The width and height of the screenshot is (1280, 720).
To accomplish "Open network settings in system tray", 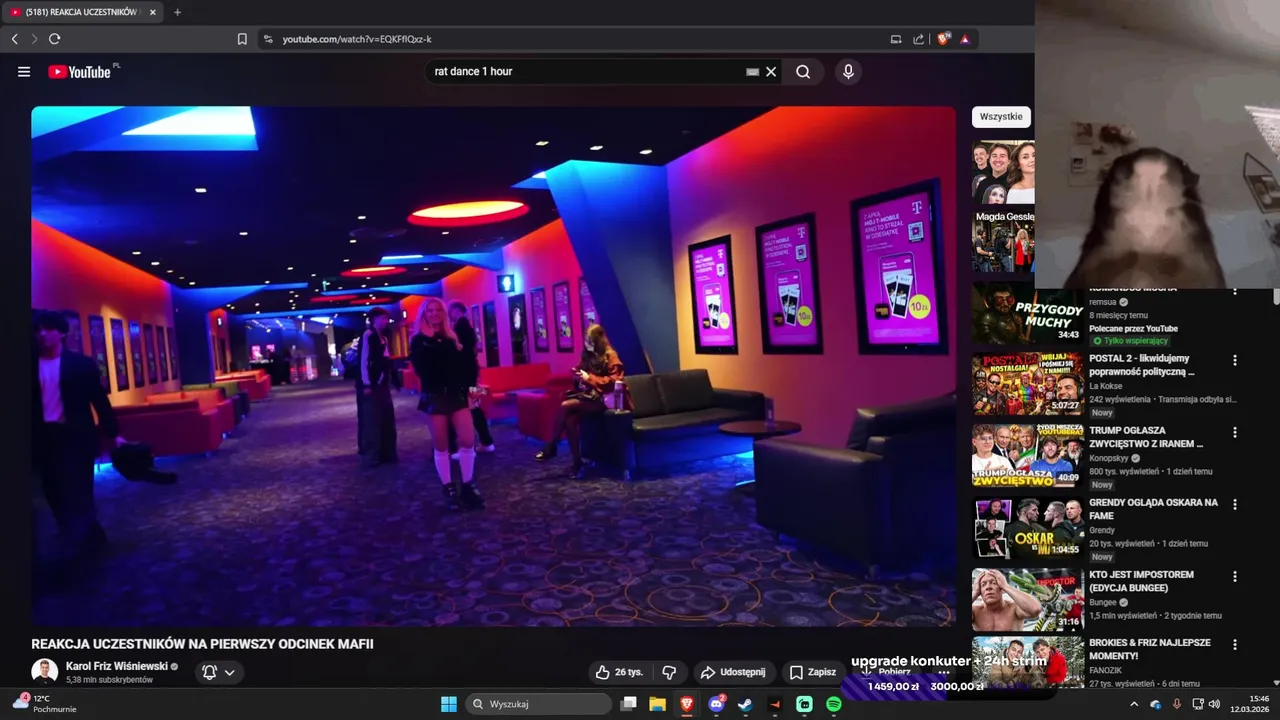I will coord(1198,704).
